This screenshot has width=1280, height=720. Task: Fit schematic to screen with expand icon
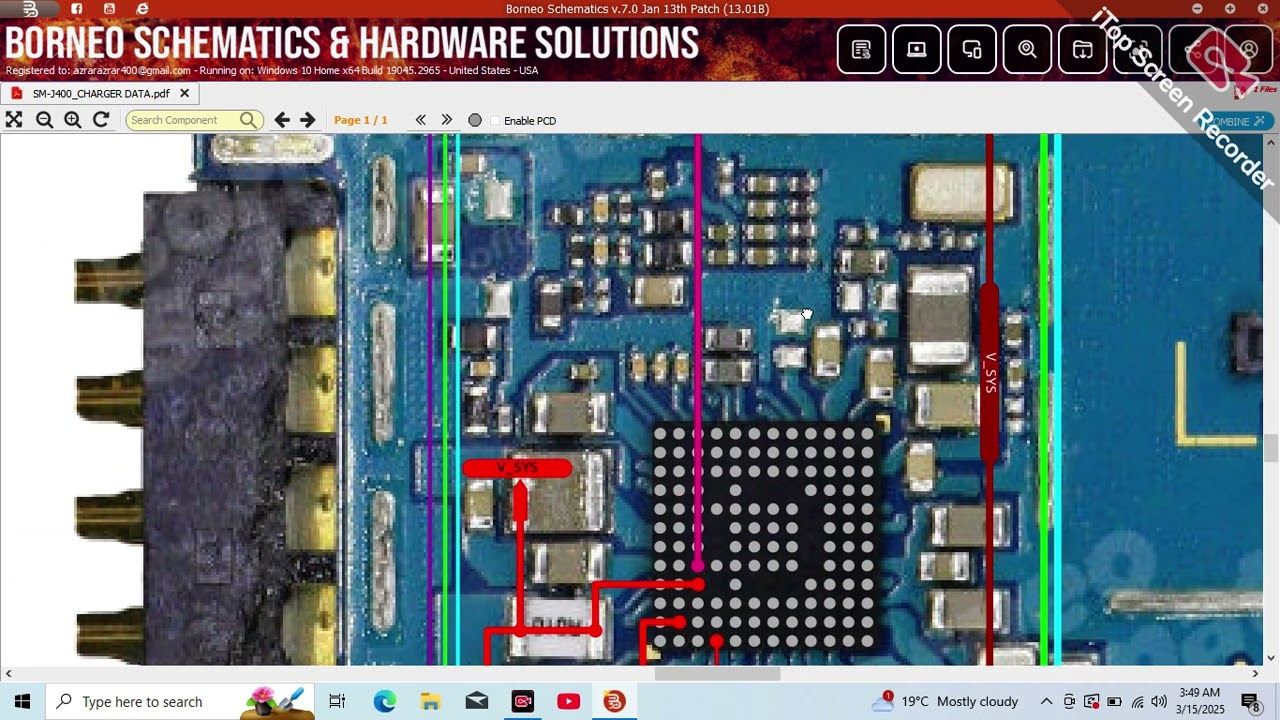coord(14,120)
